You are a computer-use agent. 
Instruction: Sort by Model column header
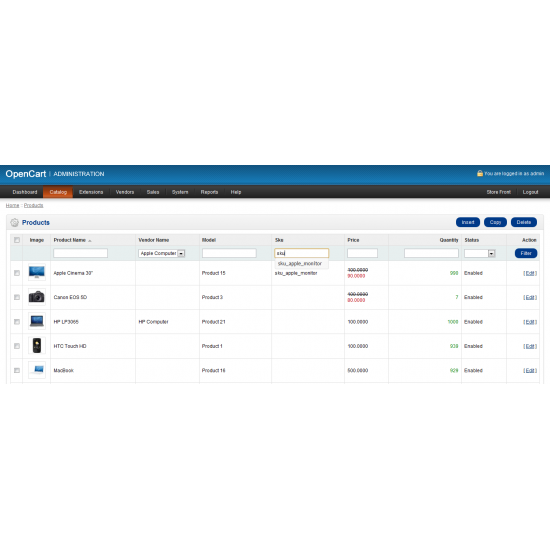coord(209,240)
